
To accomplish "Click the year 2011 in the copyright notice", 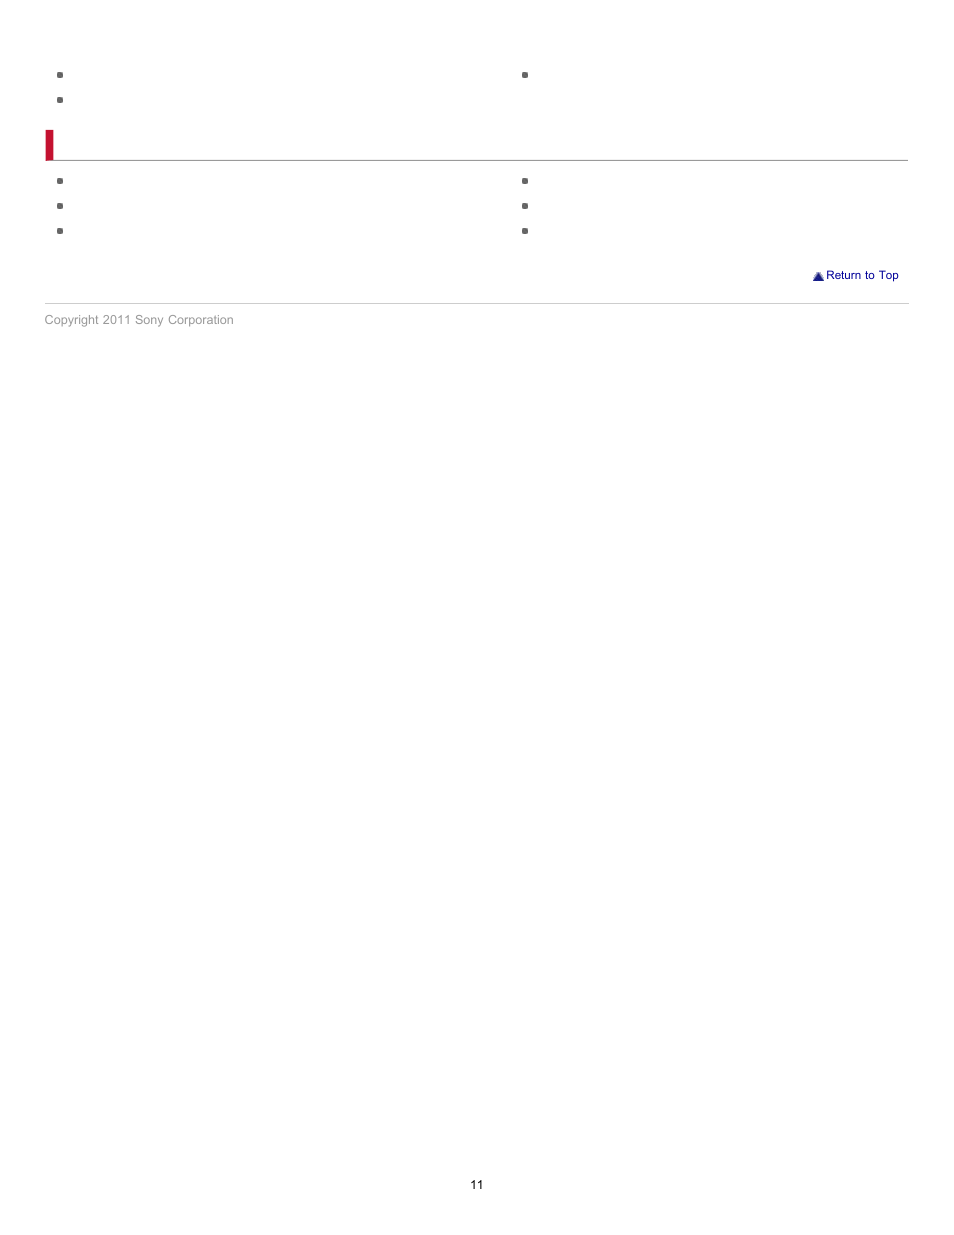I will point(117,320).
